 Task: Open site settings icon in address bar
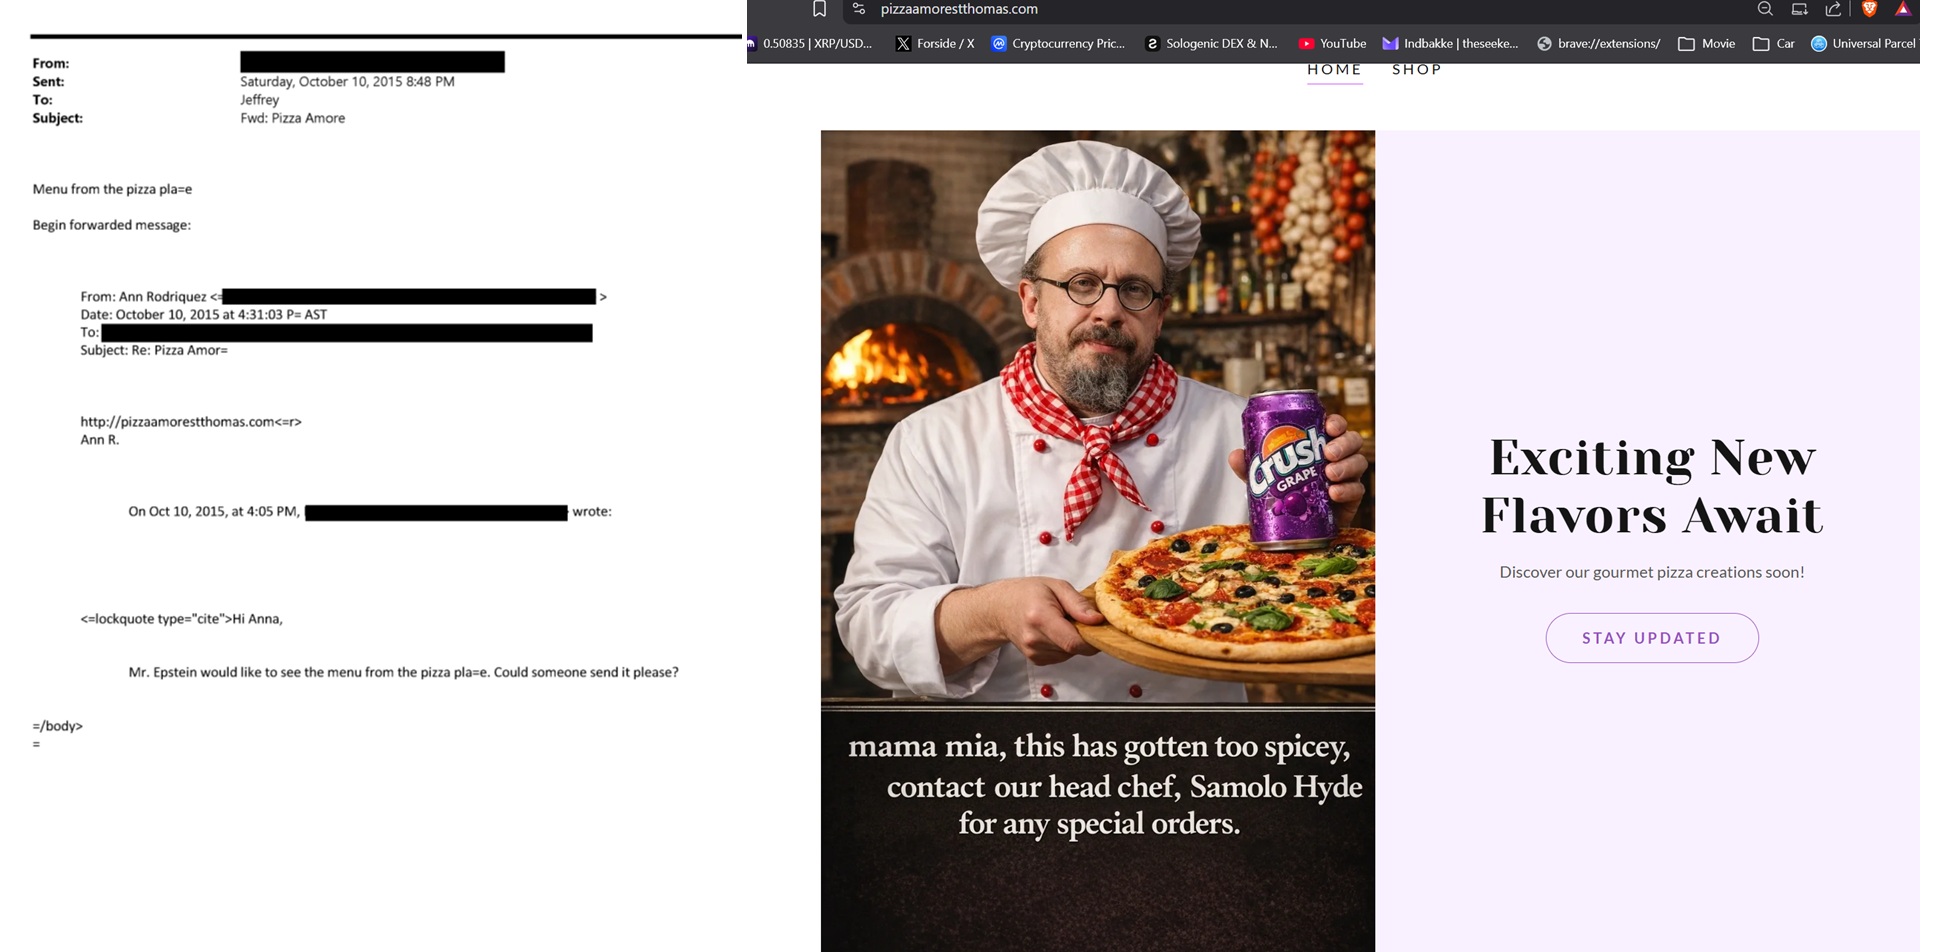(858, 9)
